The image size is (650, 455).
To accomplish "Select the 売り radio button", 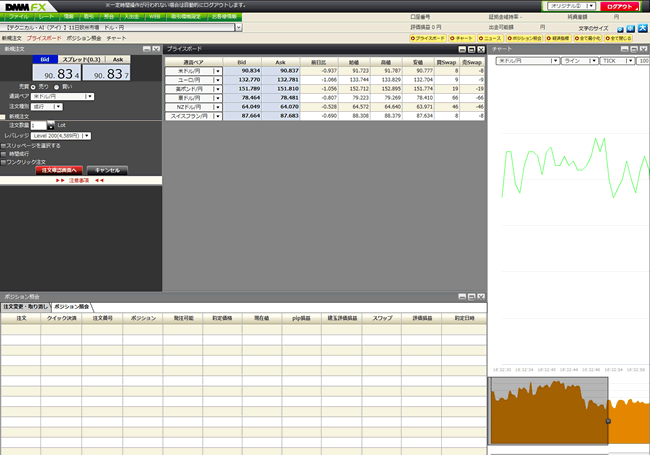I will [33, 87].
